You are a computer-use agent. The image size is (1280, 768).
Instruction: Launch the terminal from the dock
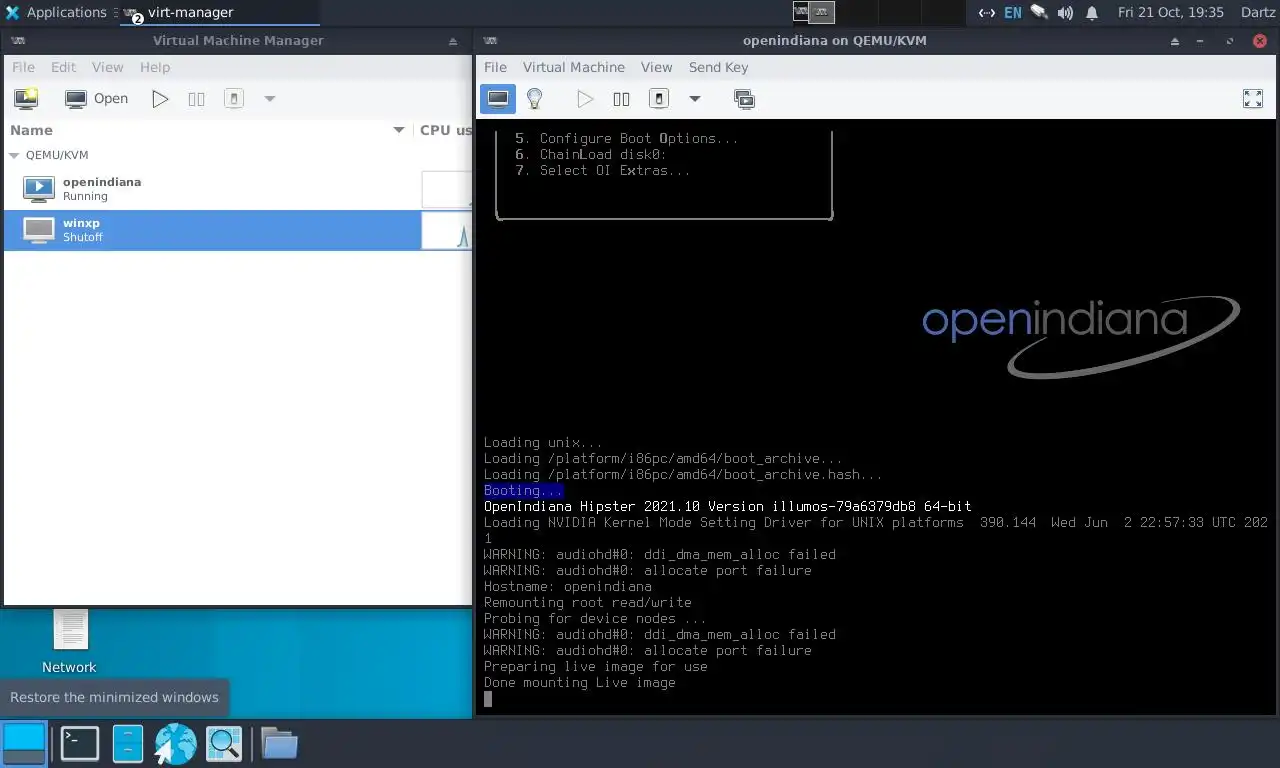pos(80,743)
